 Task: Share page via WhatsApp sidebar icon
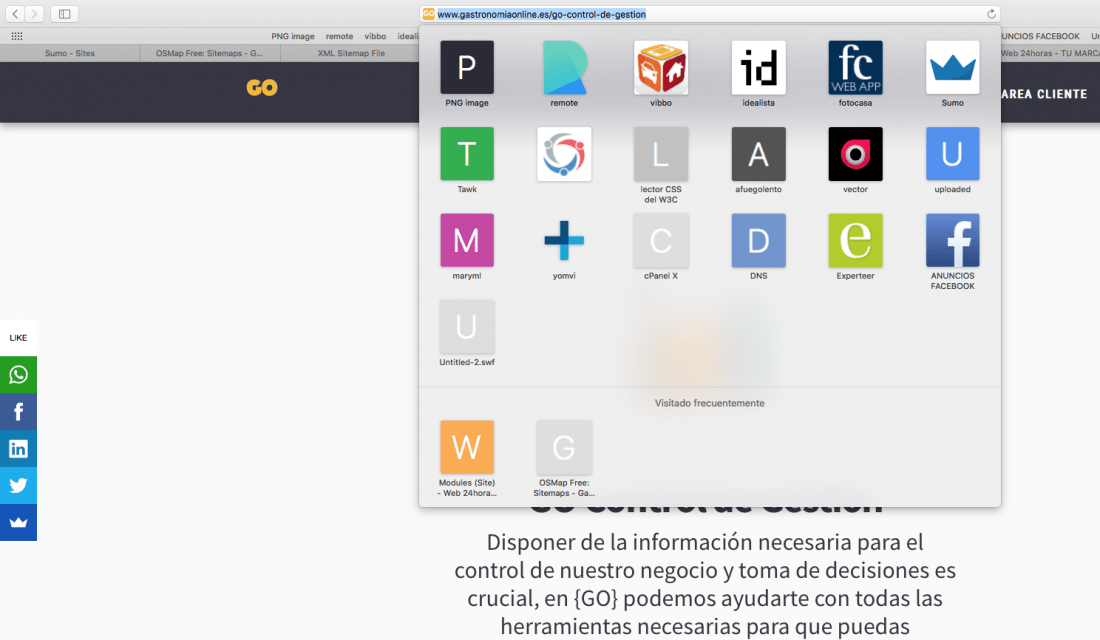click(18, 375)
